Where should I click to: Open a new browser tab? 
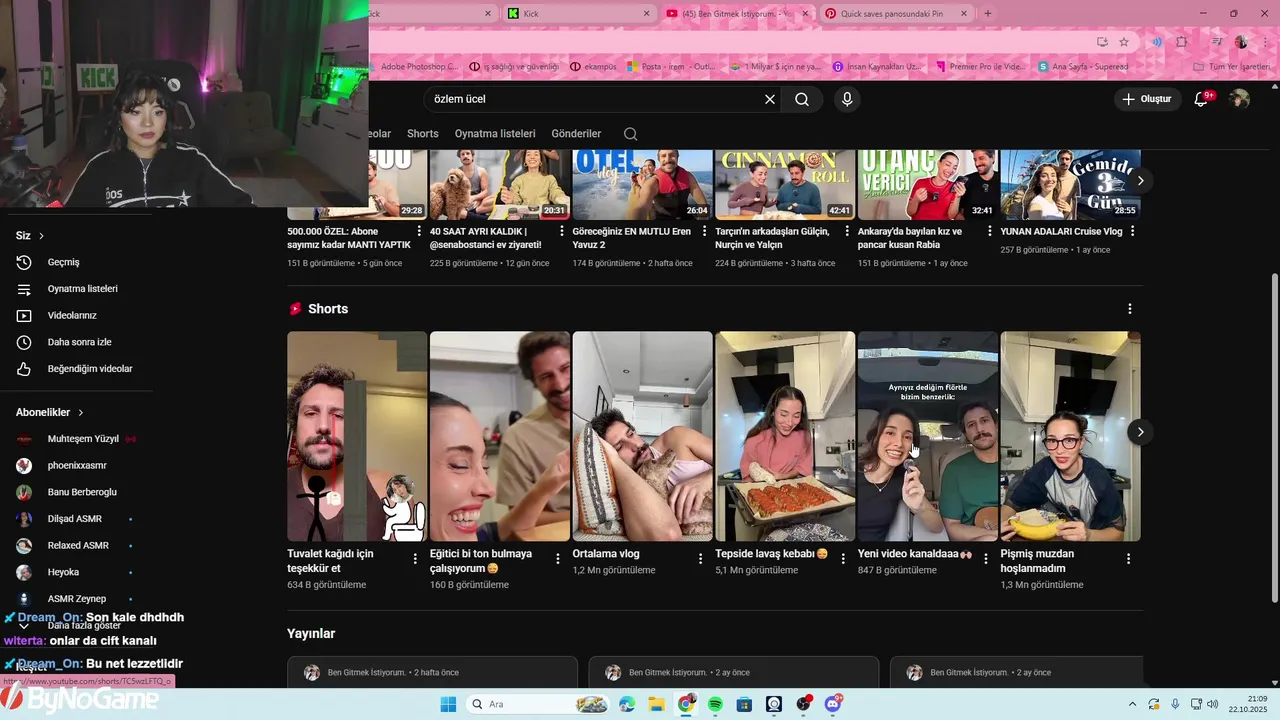pyautogui.click(x=988, y=13)
